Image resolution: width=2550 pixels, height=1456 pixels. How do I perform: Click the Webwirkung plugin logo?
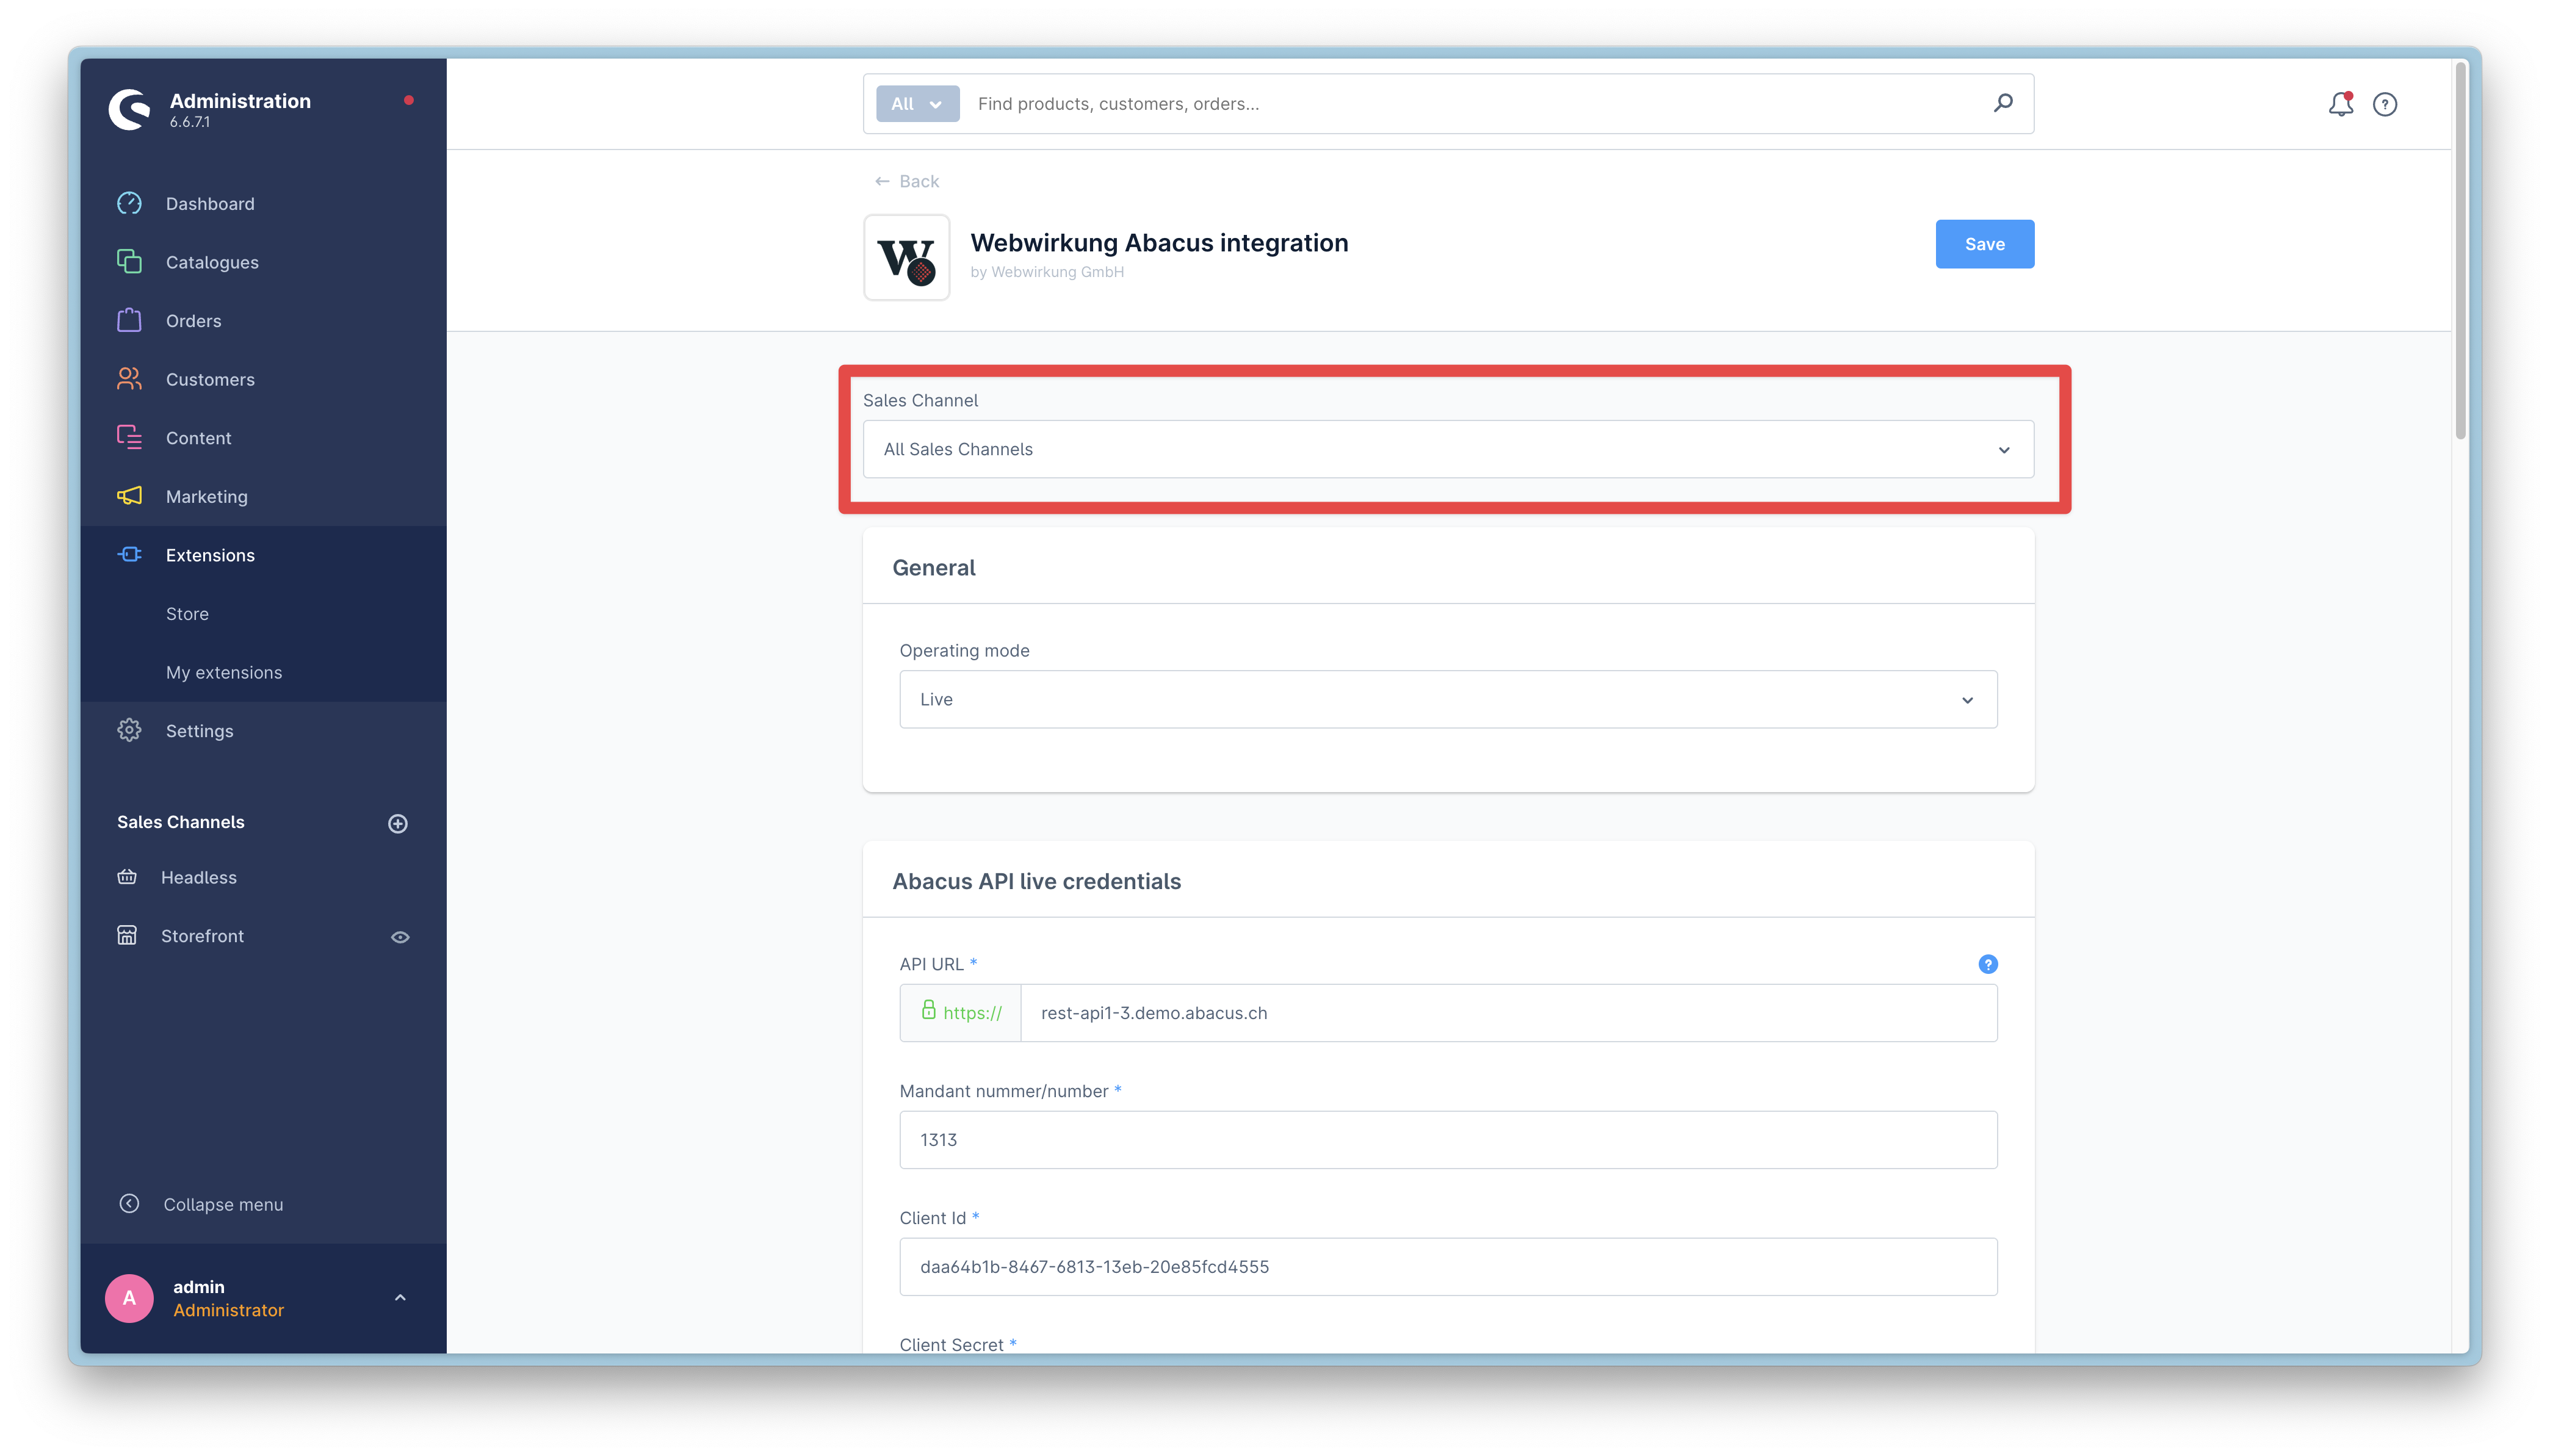click(x=906, y=258)
